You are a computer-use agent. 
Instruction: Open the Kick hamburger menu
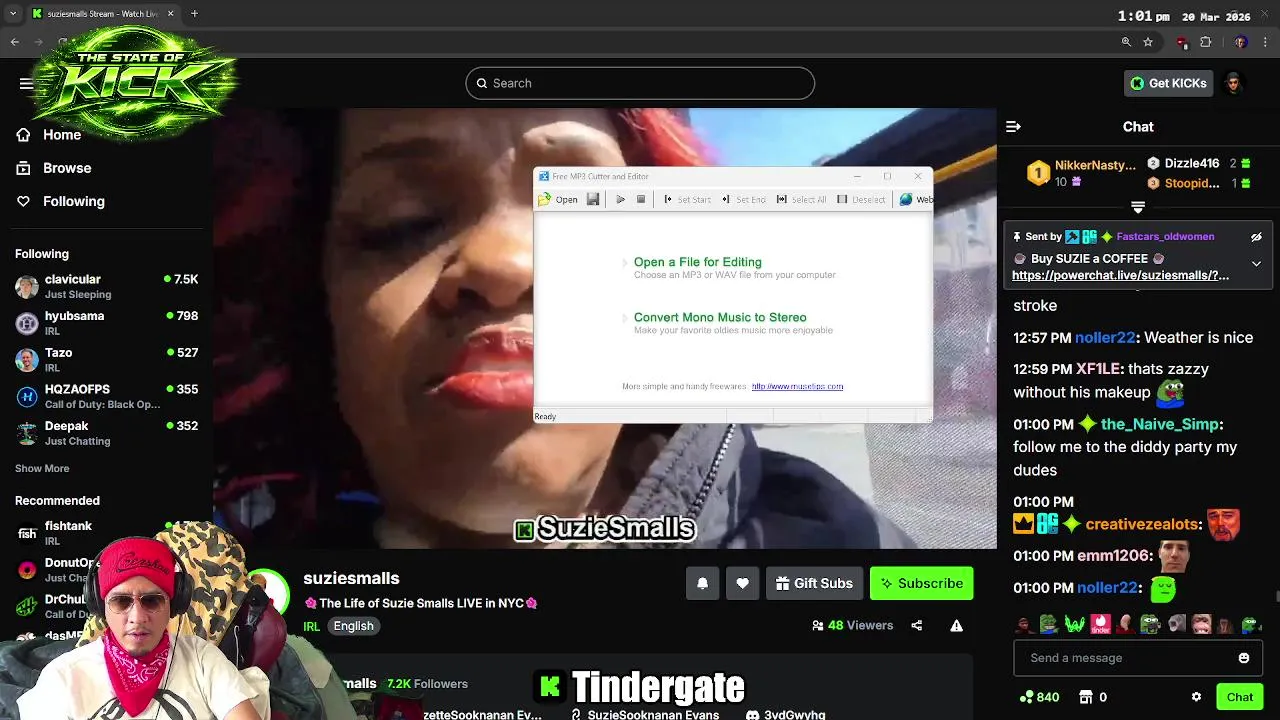(x=26, y=83)
